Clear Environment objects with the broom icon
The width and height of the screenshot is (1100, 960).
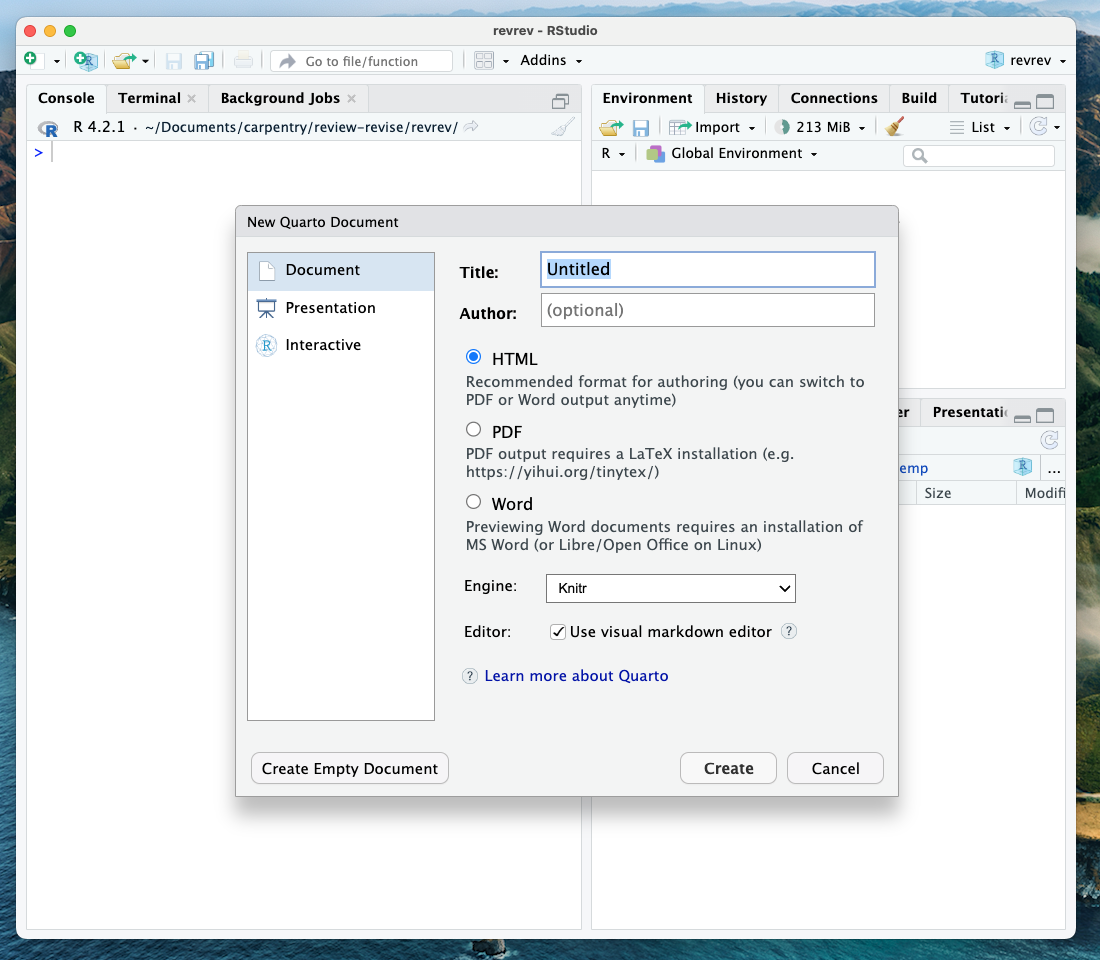tap(894, 127)
